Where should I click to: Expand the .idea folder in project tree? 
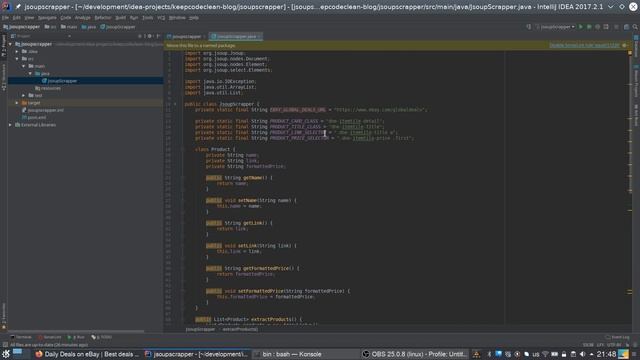point(17,51)
